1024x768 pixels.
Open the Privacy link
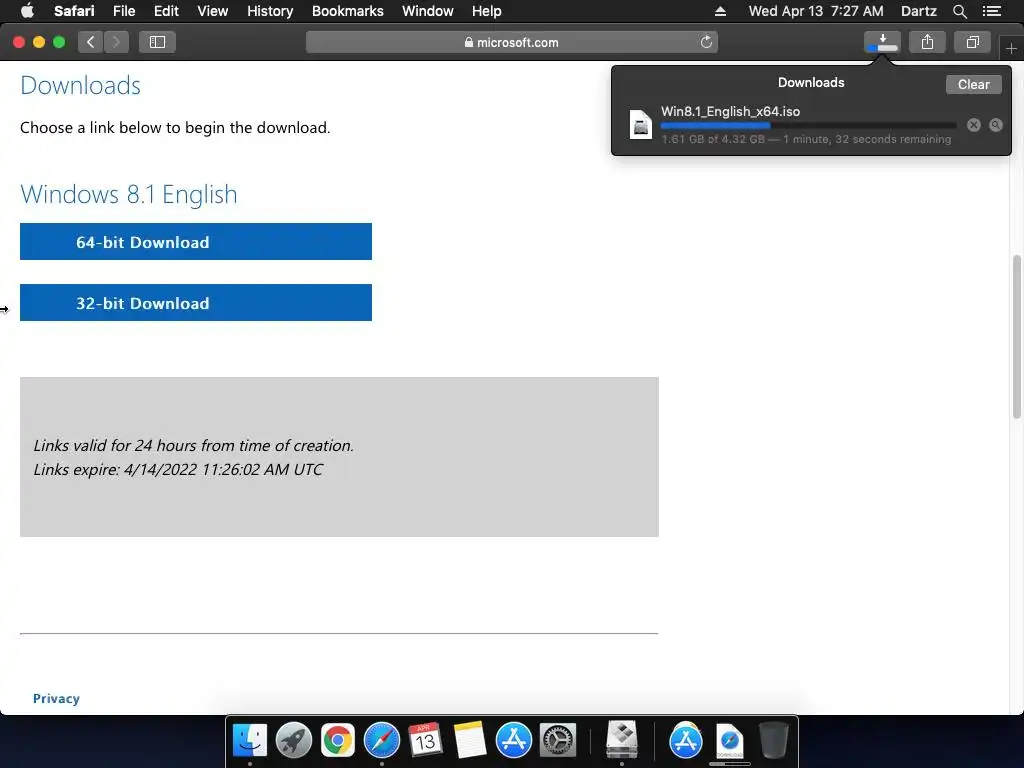(56, 698)
